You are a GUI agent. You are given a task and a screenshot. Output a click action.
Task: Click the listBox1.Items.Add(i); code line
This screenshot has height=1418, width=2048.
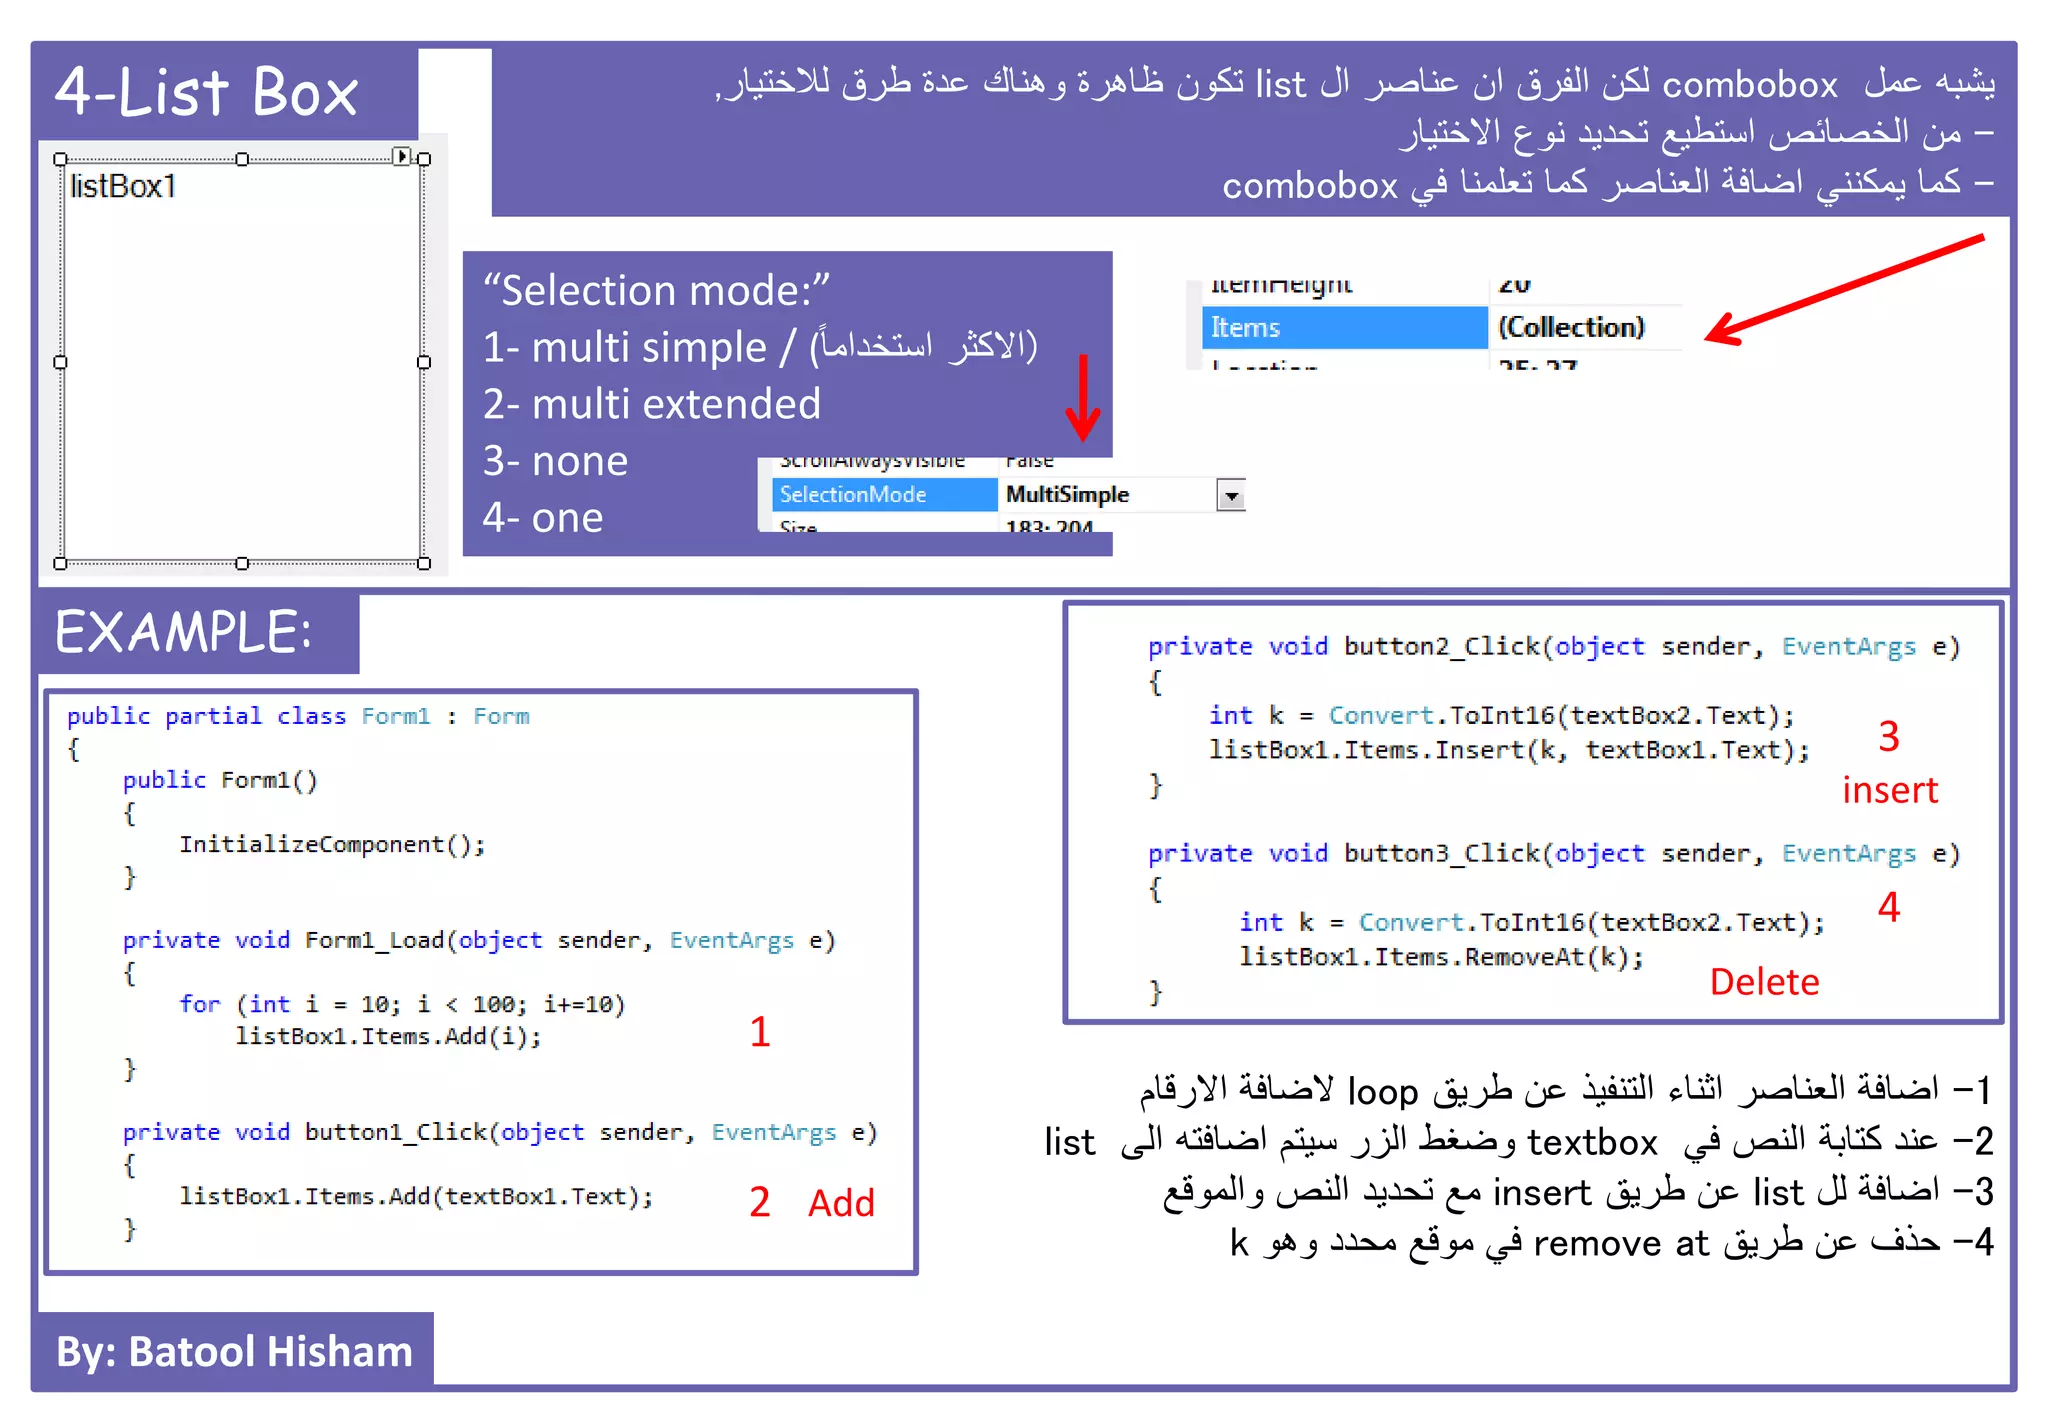(388, 1036)
